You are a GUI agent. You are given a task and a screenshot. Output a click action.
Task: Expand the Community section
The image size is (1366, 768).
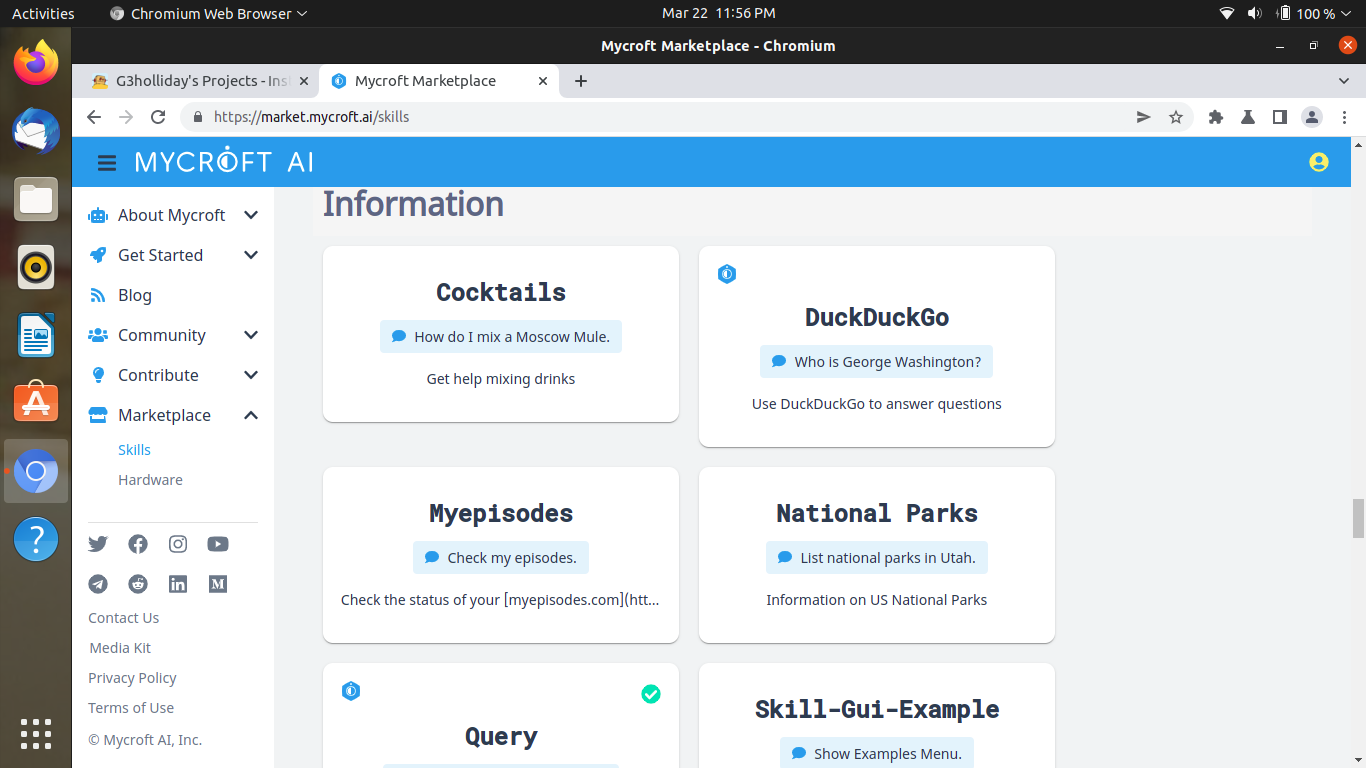[251, 335]
